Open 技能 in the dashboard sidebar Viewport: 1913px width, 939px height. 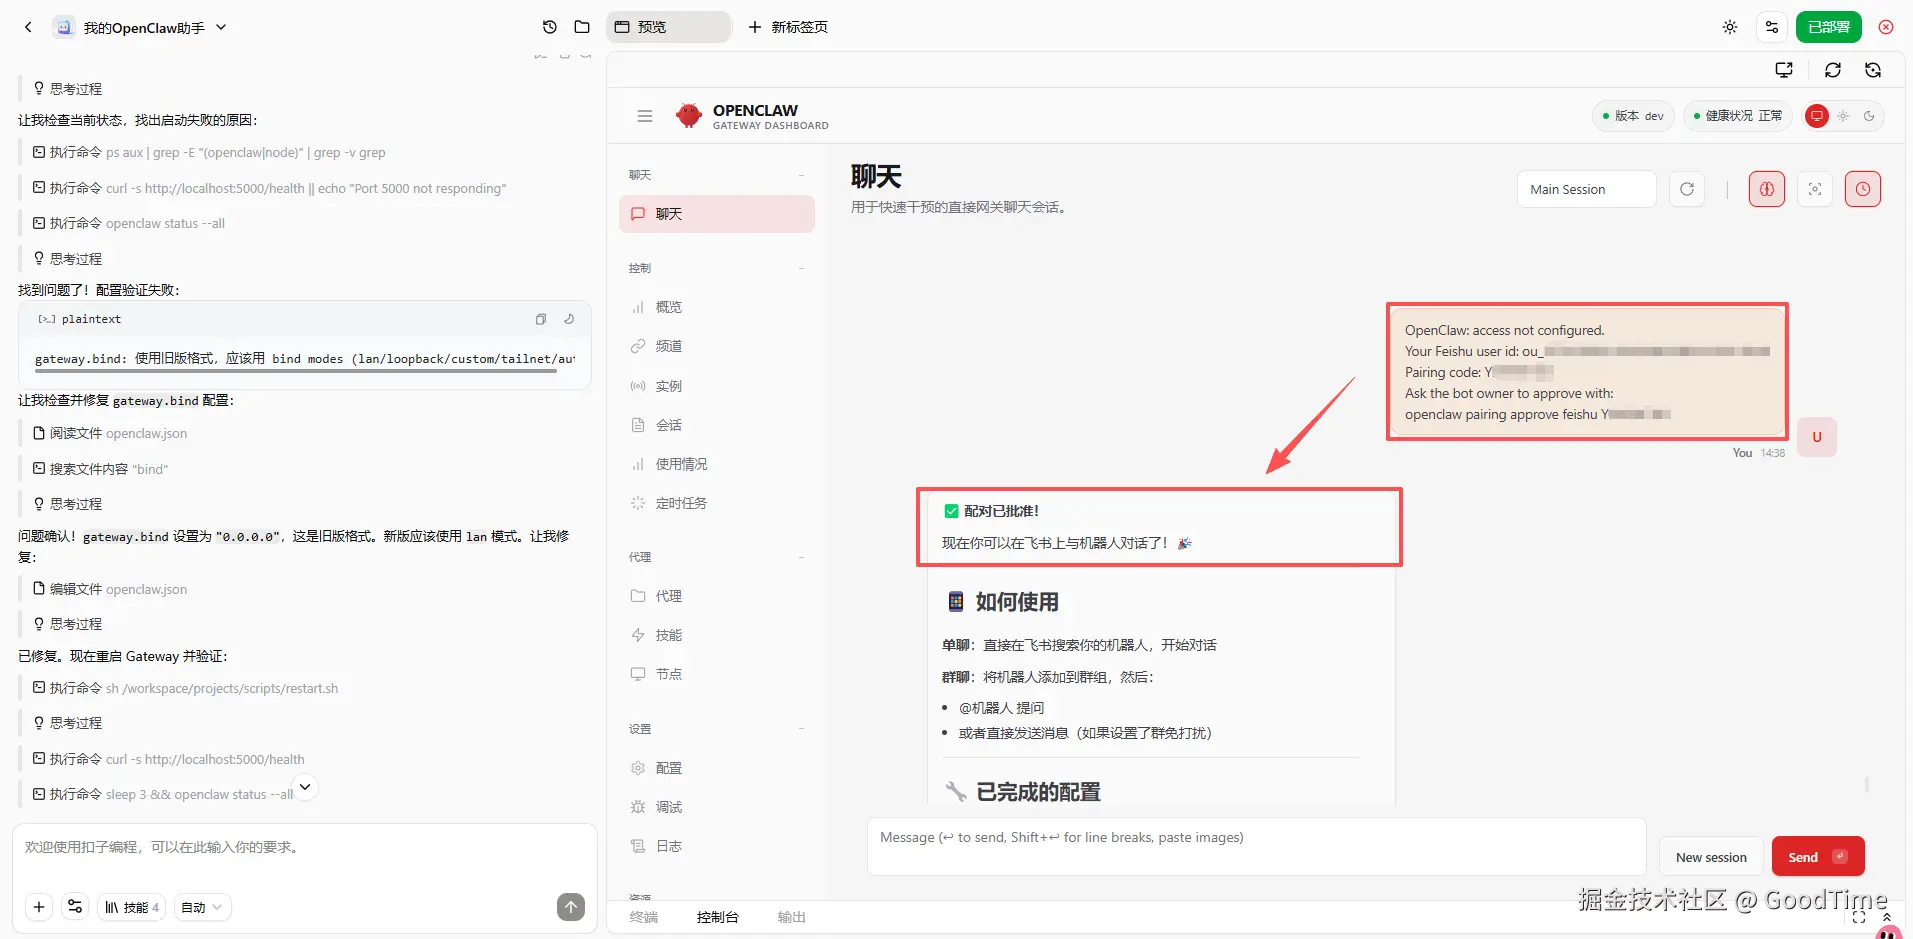tap(717, 635)
